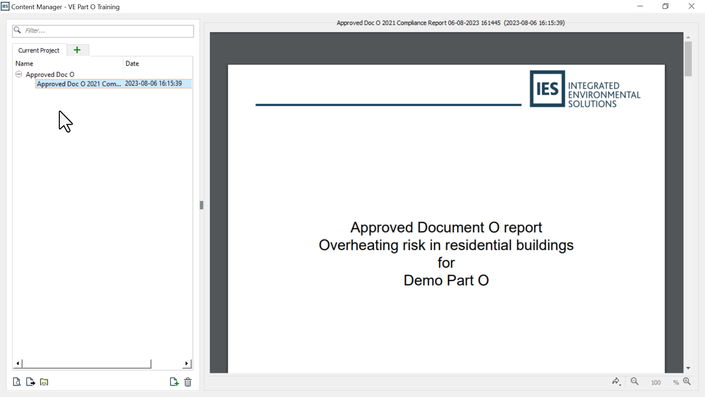
Task: Click the report title above the preview
Action: coord(451,22)
